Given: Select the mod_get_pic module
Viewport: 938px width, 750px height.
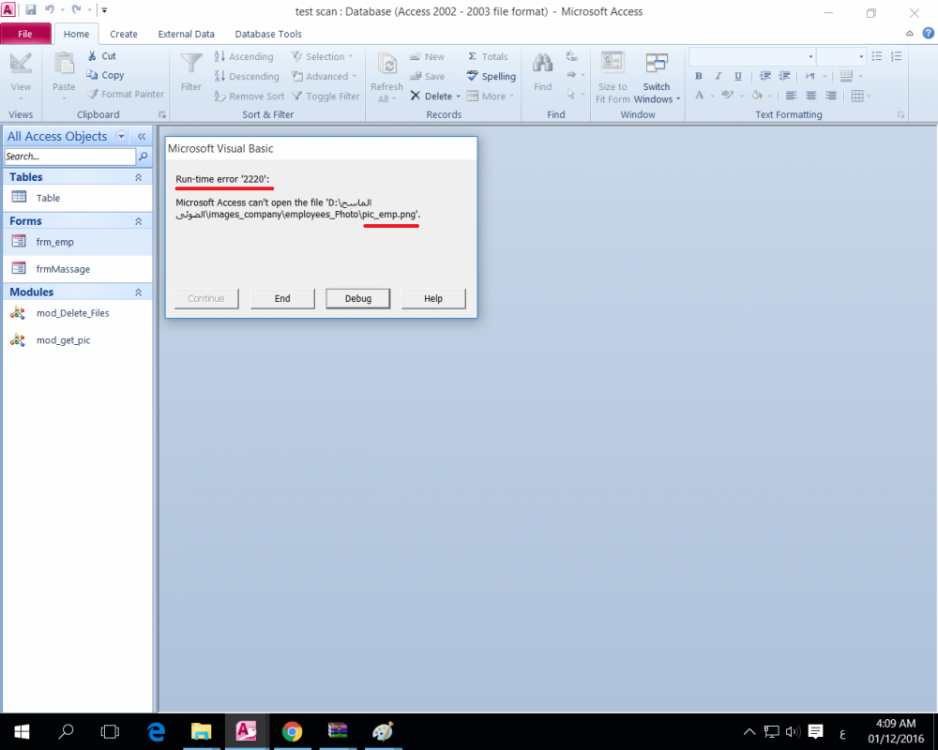Looking at the screenshot, I should [77, 340].
